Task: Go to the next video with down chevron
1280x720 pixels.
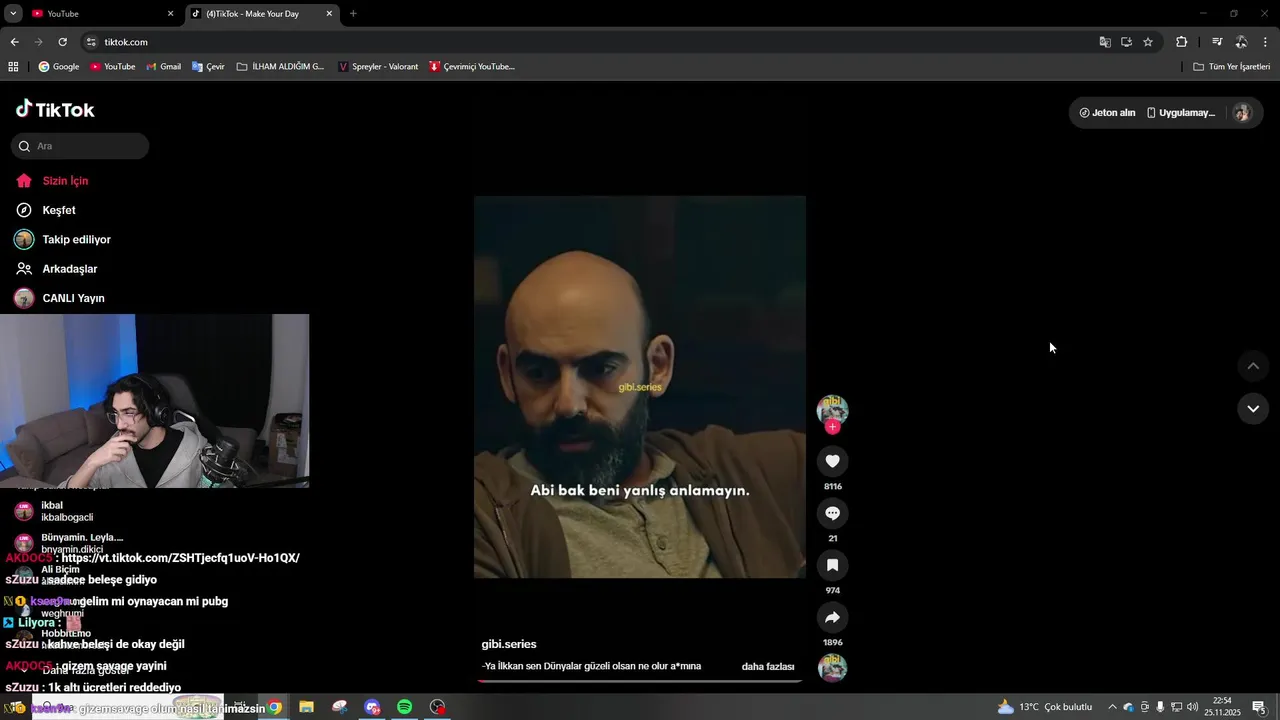Action: click(x=1253, y=408)
